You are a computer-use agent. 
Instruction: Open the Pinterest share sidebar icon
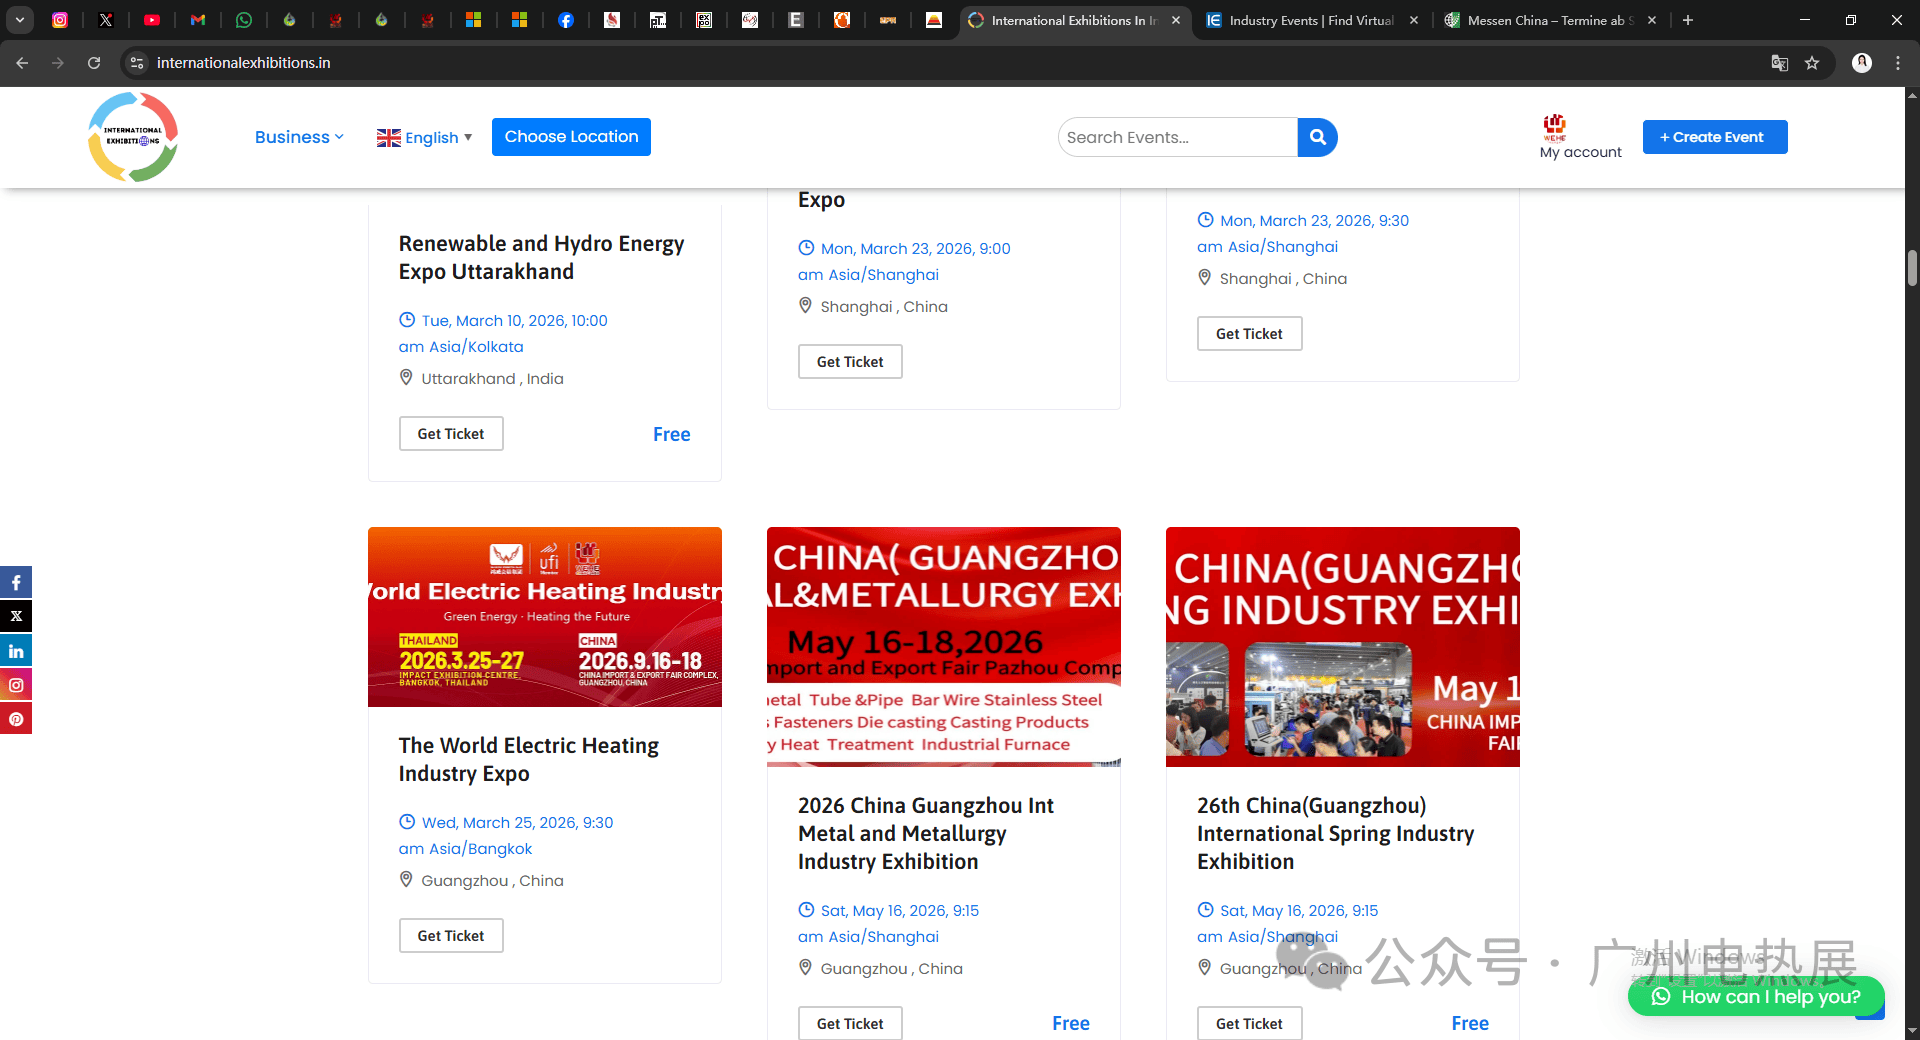coord(16,719)
